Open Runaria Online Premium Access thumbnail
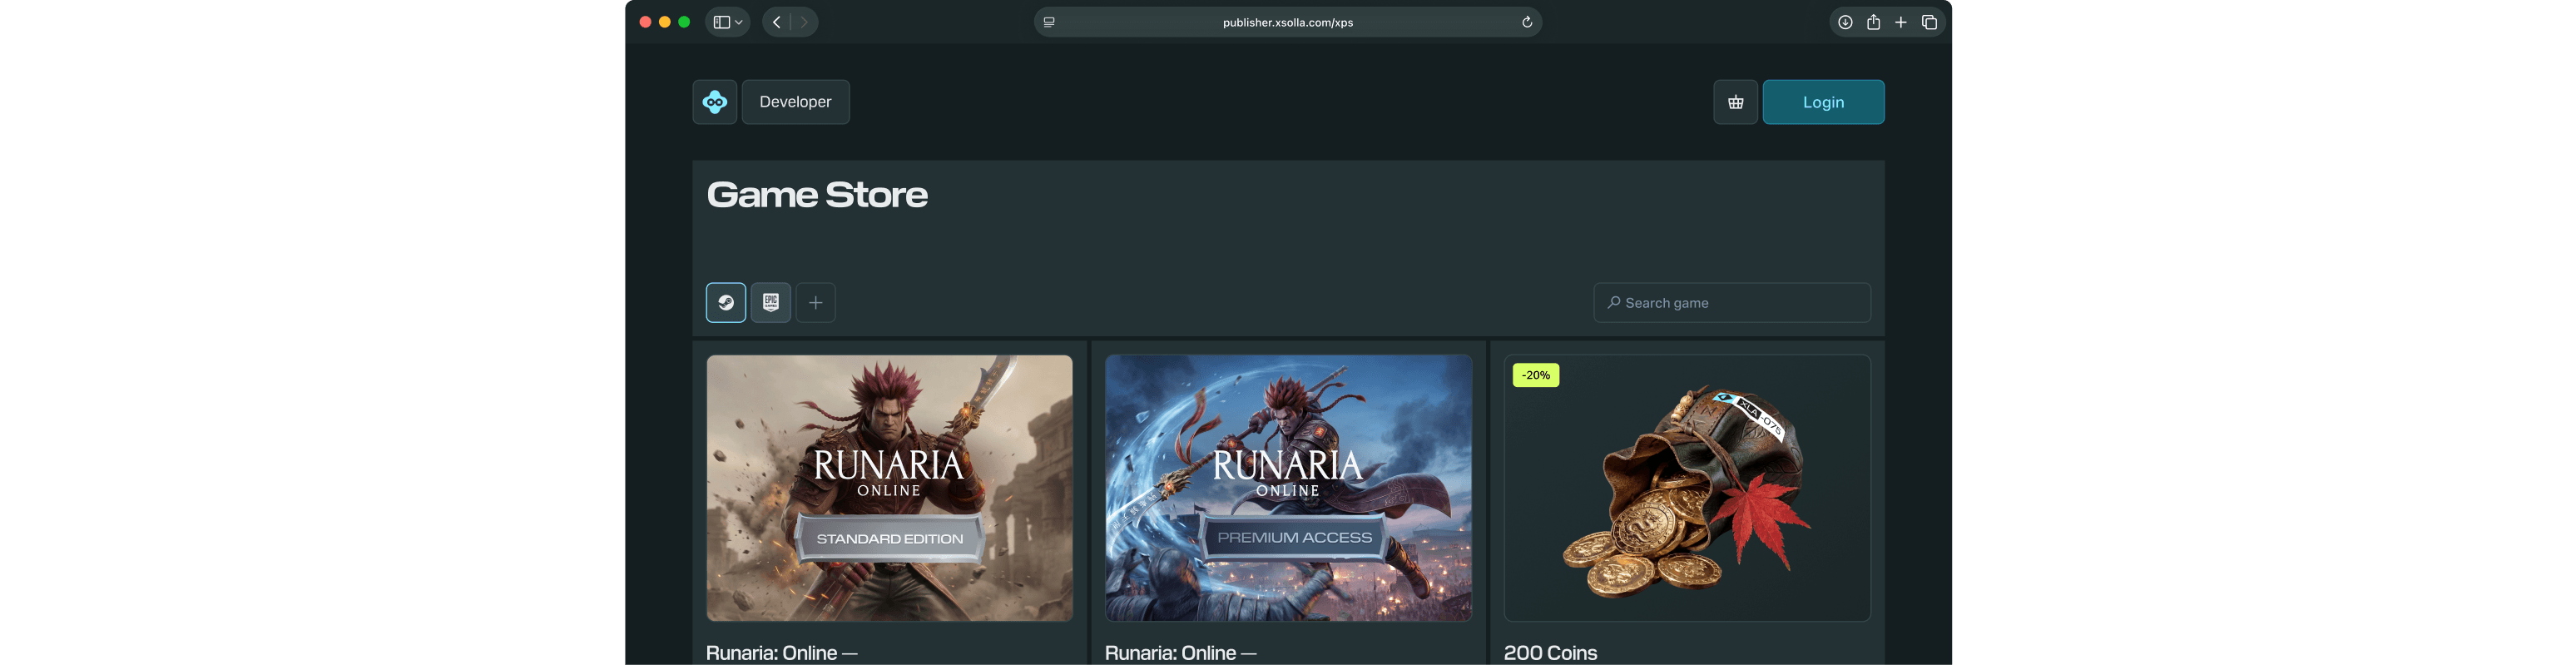Image resolution: width=2576 pixels, height=665 pixels. 1288,488
